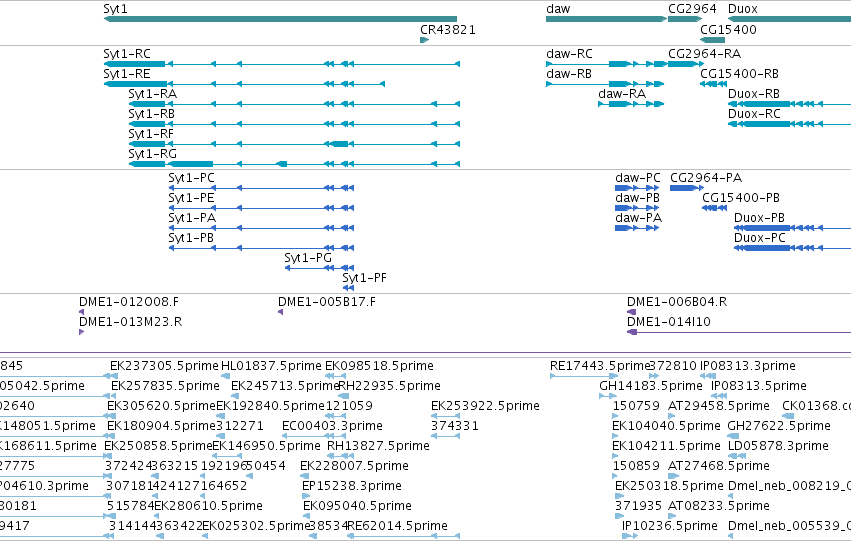851x541 pixels.
Task: Click EST EP15238.3prime
Action: [352, 486]
